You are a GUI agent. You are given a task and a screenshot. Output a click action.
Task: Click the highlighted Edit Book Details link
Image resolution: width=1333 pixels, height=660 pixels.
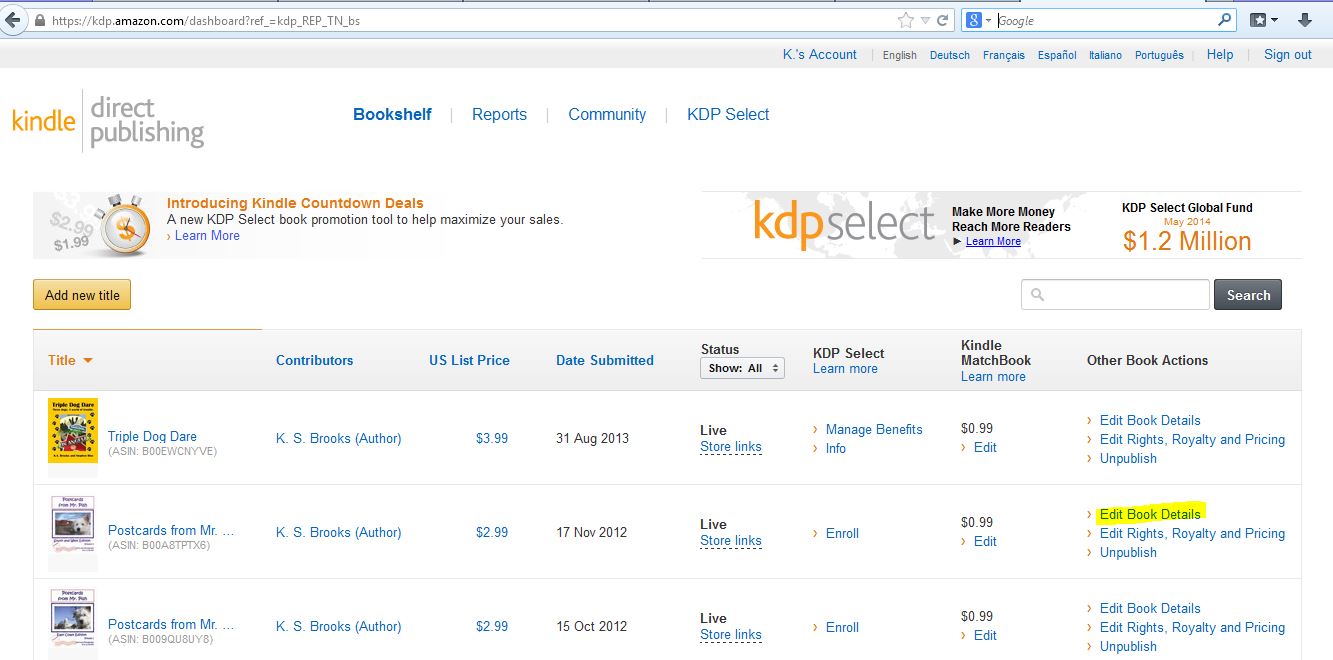(1150, 514)
